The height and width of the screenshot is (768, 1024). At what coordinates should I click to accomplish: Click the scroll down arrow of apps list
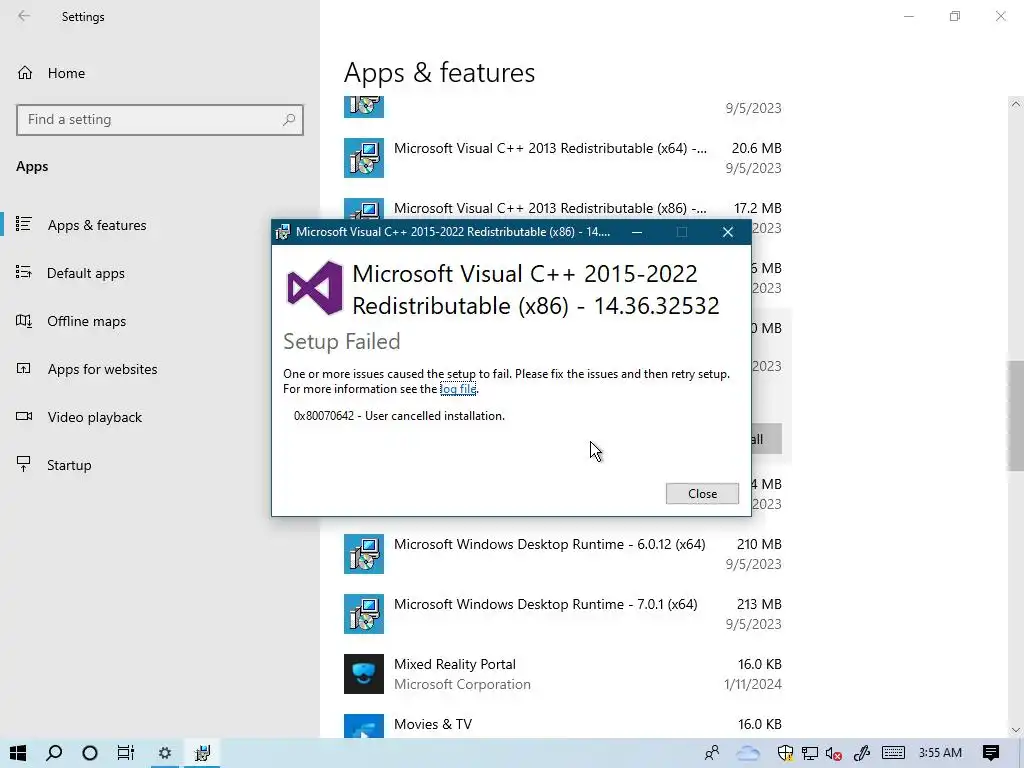point(1015,730)
